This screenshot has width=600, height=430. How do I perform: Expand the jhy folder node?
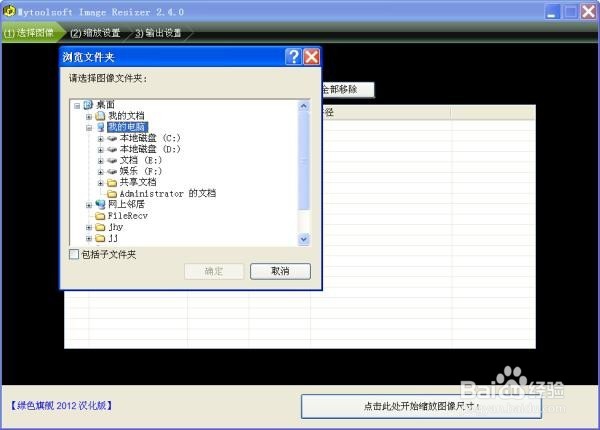[x=89, y=228]
